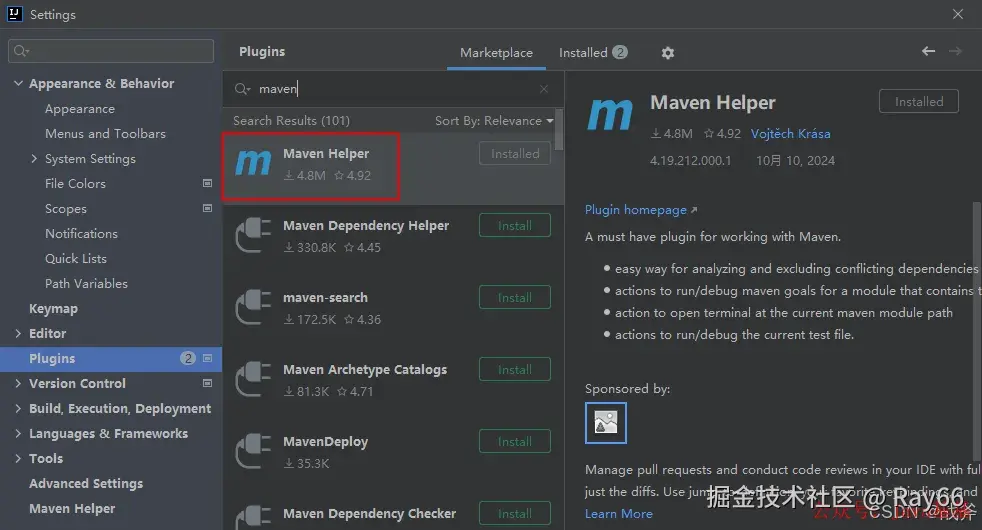Click the search results list scrollbar
The height and width of the screenshot is (530, 982).
click(x=559, y=130)
